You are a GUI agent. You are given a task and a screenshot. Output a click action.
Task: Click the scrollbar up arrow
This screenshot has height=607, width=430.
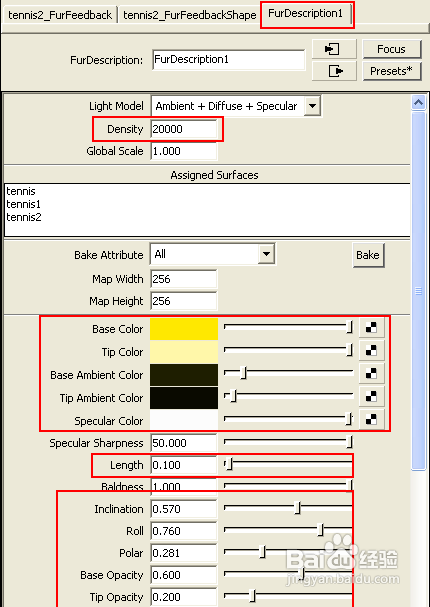418,103
